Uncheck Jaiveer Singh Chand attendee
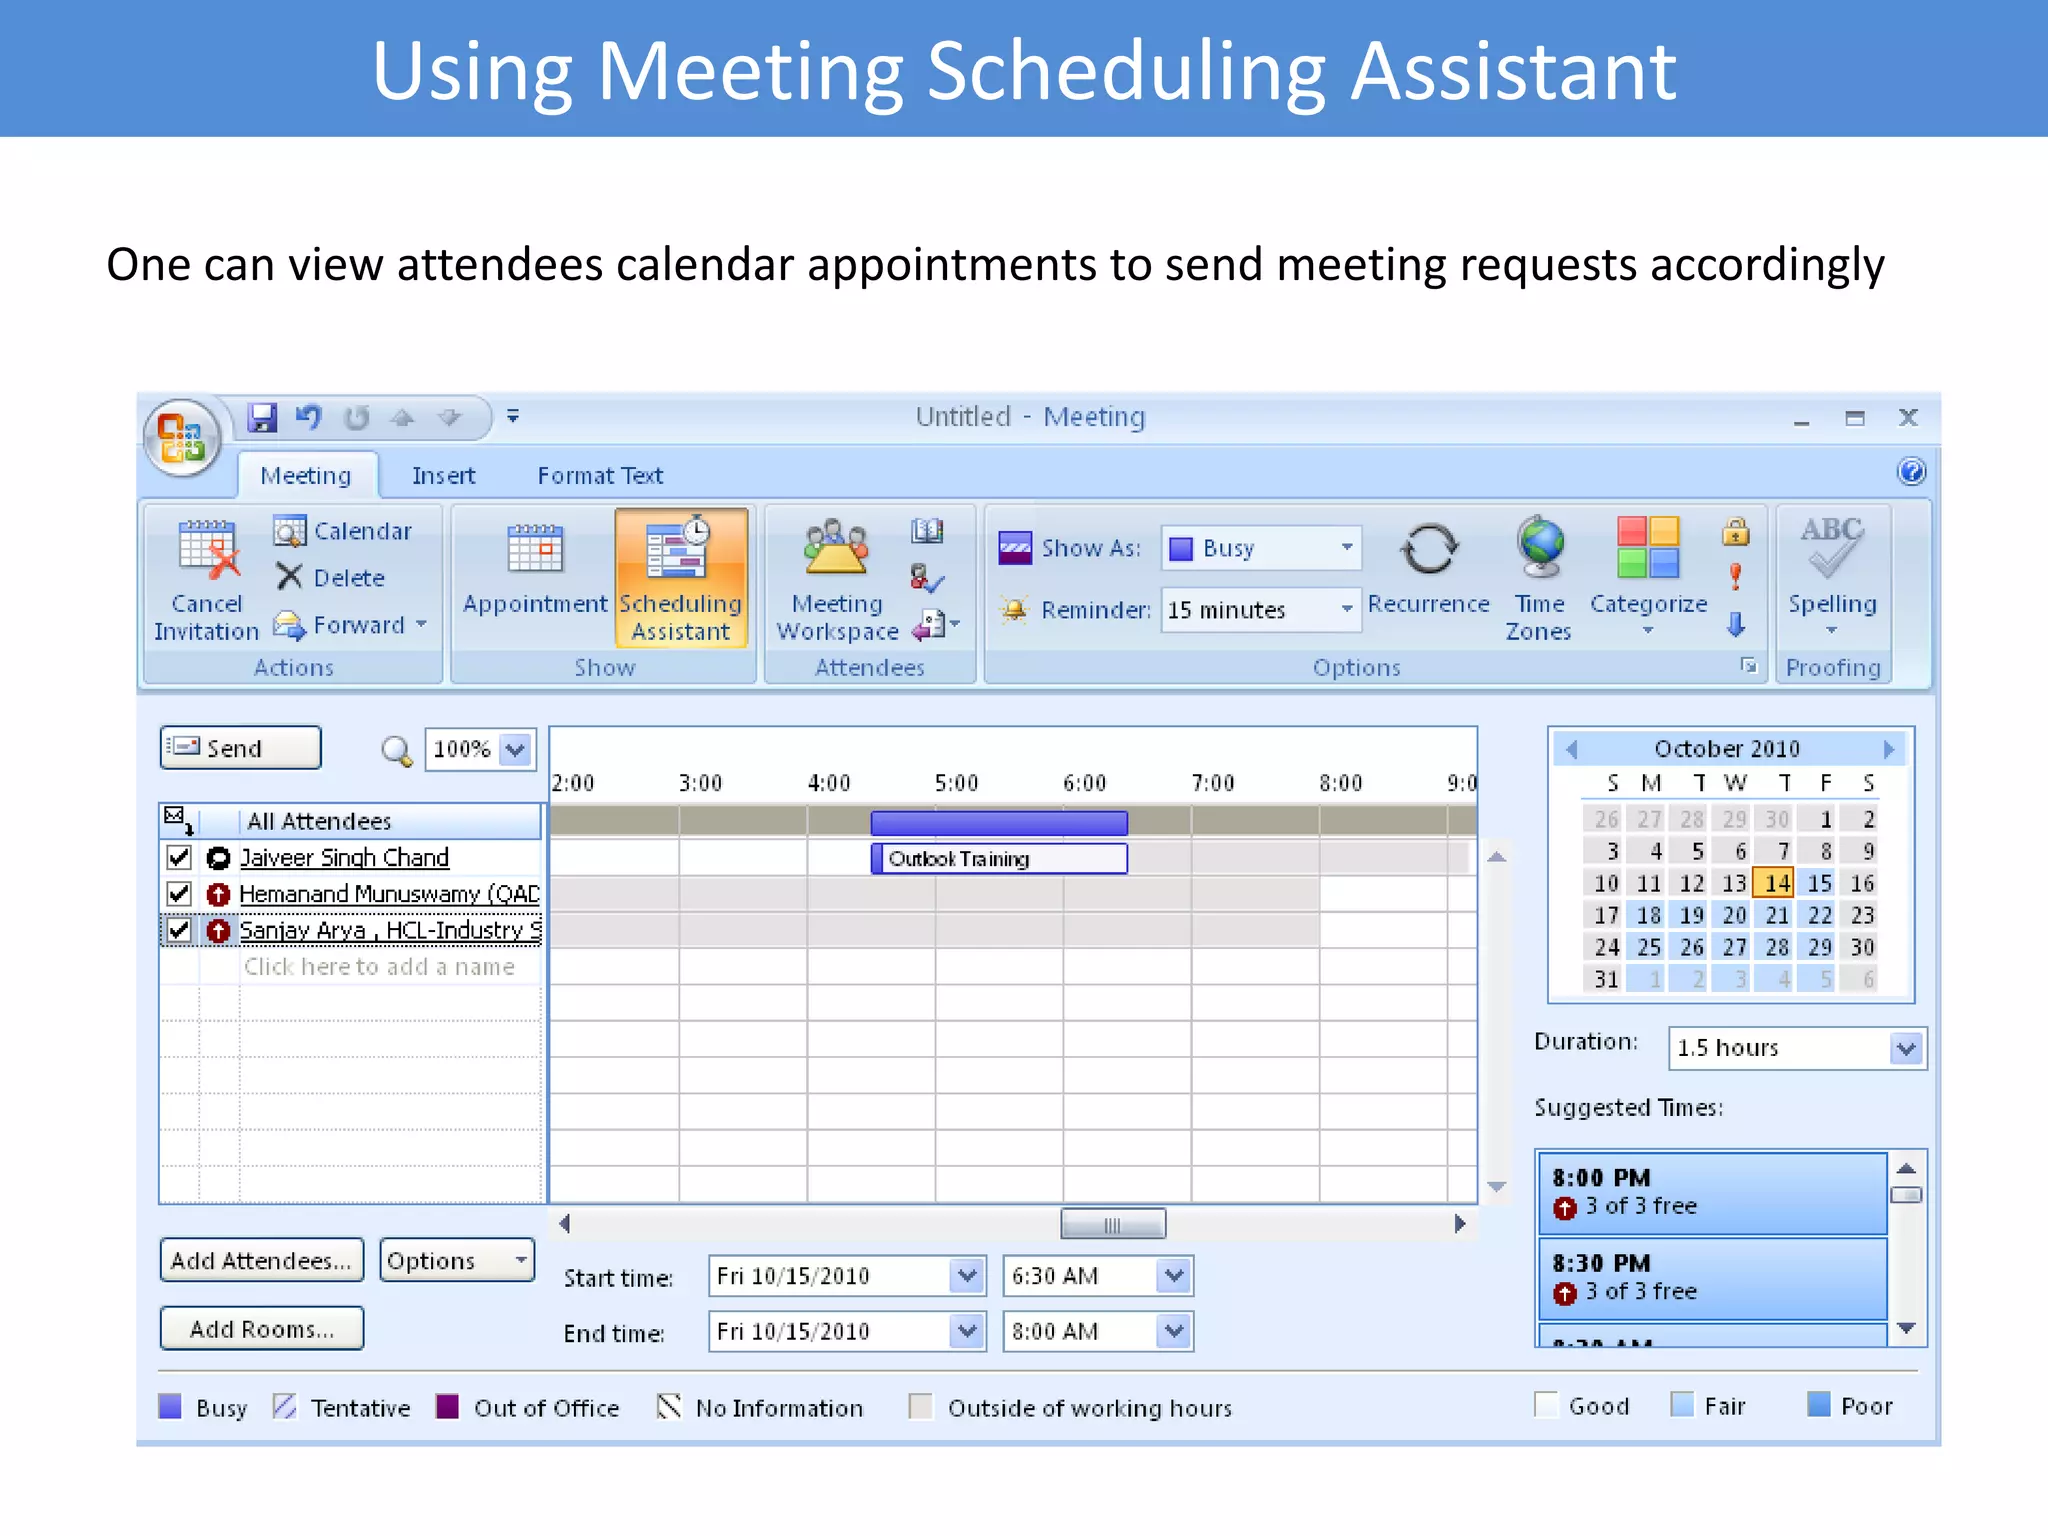2048x1536 pixels. click(x=179, y=857)
